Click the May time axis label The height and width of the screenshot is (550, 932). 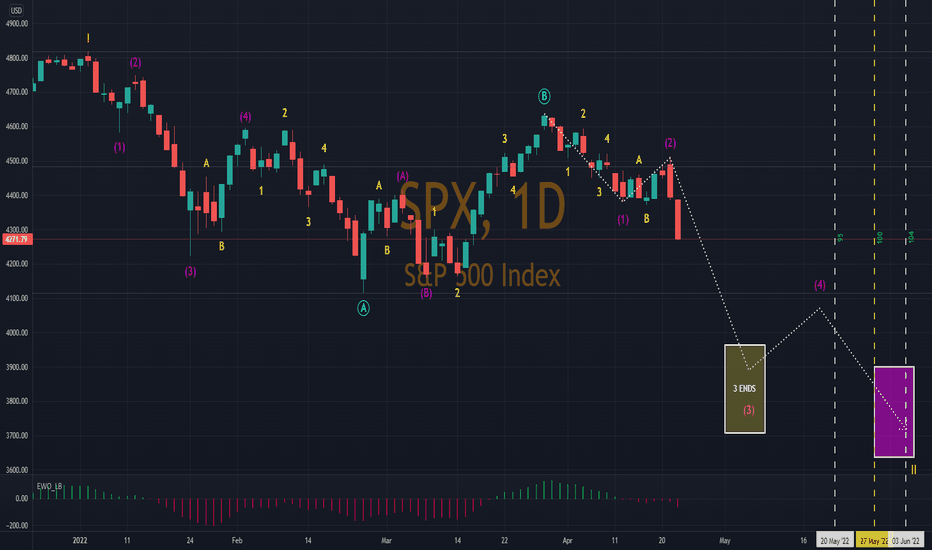coord(725,540)
